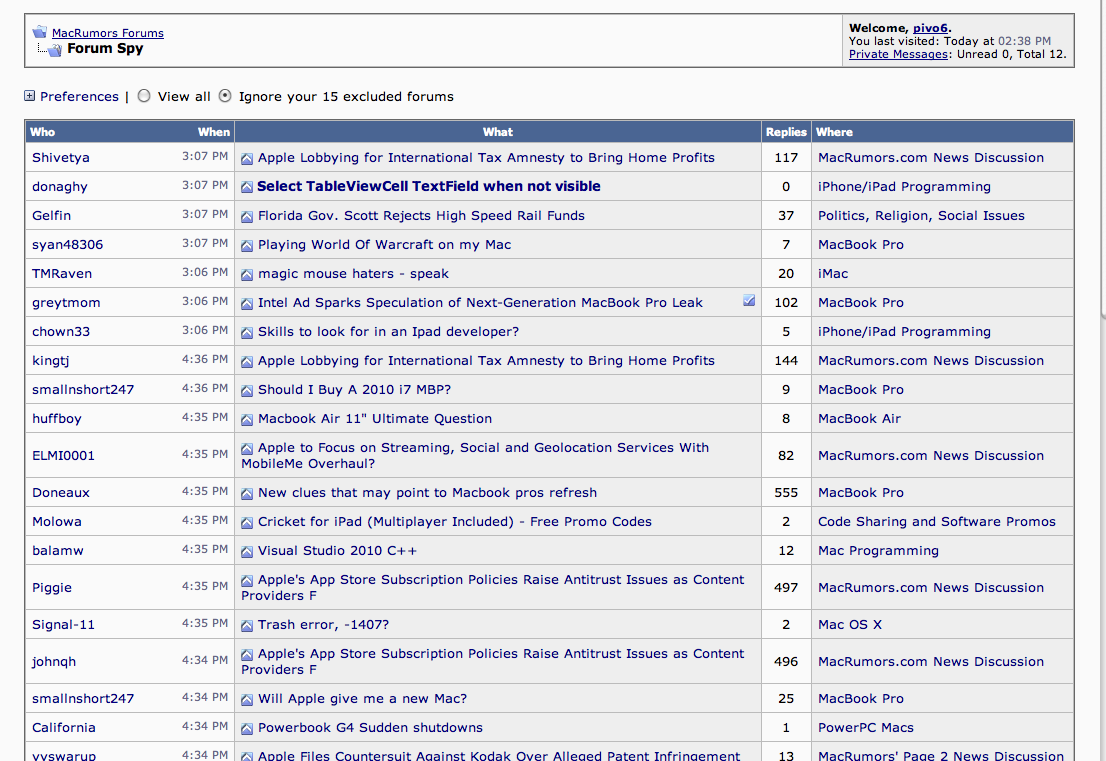The image size is (1106, 761).
Task: Open user profile huffboy
Action: [56, 419]
